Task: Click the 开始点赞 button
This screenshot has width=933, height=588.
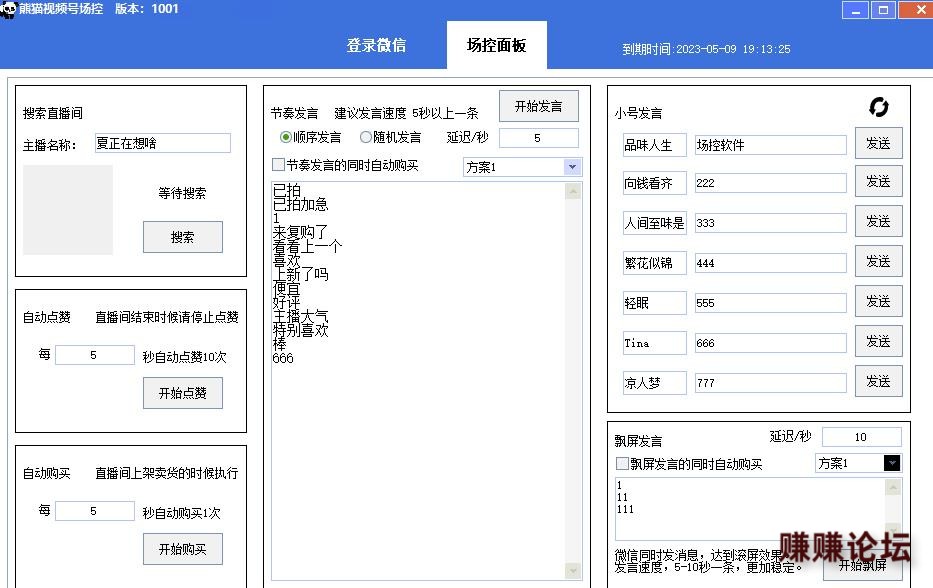Action: [183, 393]
